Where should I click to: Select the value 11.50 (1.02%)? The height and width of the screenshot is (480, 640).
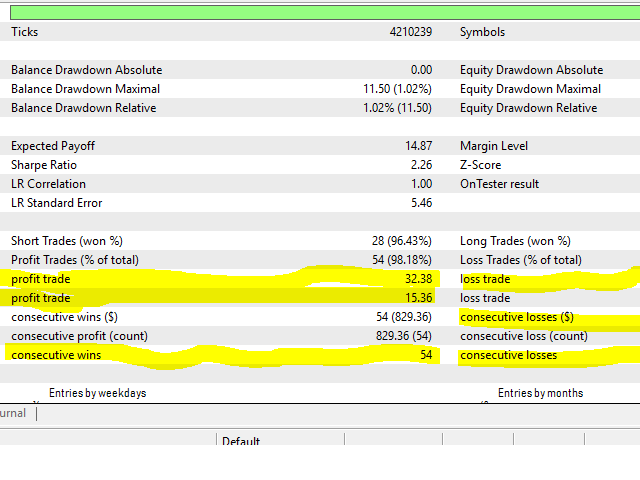tap(398, 89)
